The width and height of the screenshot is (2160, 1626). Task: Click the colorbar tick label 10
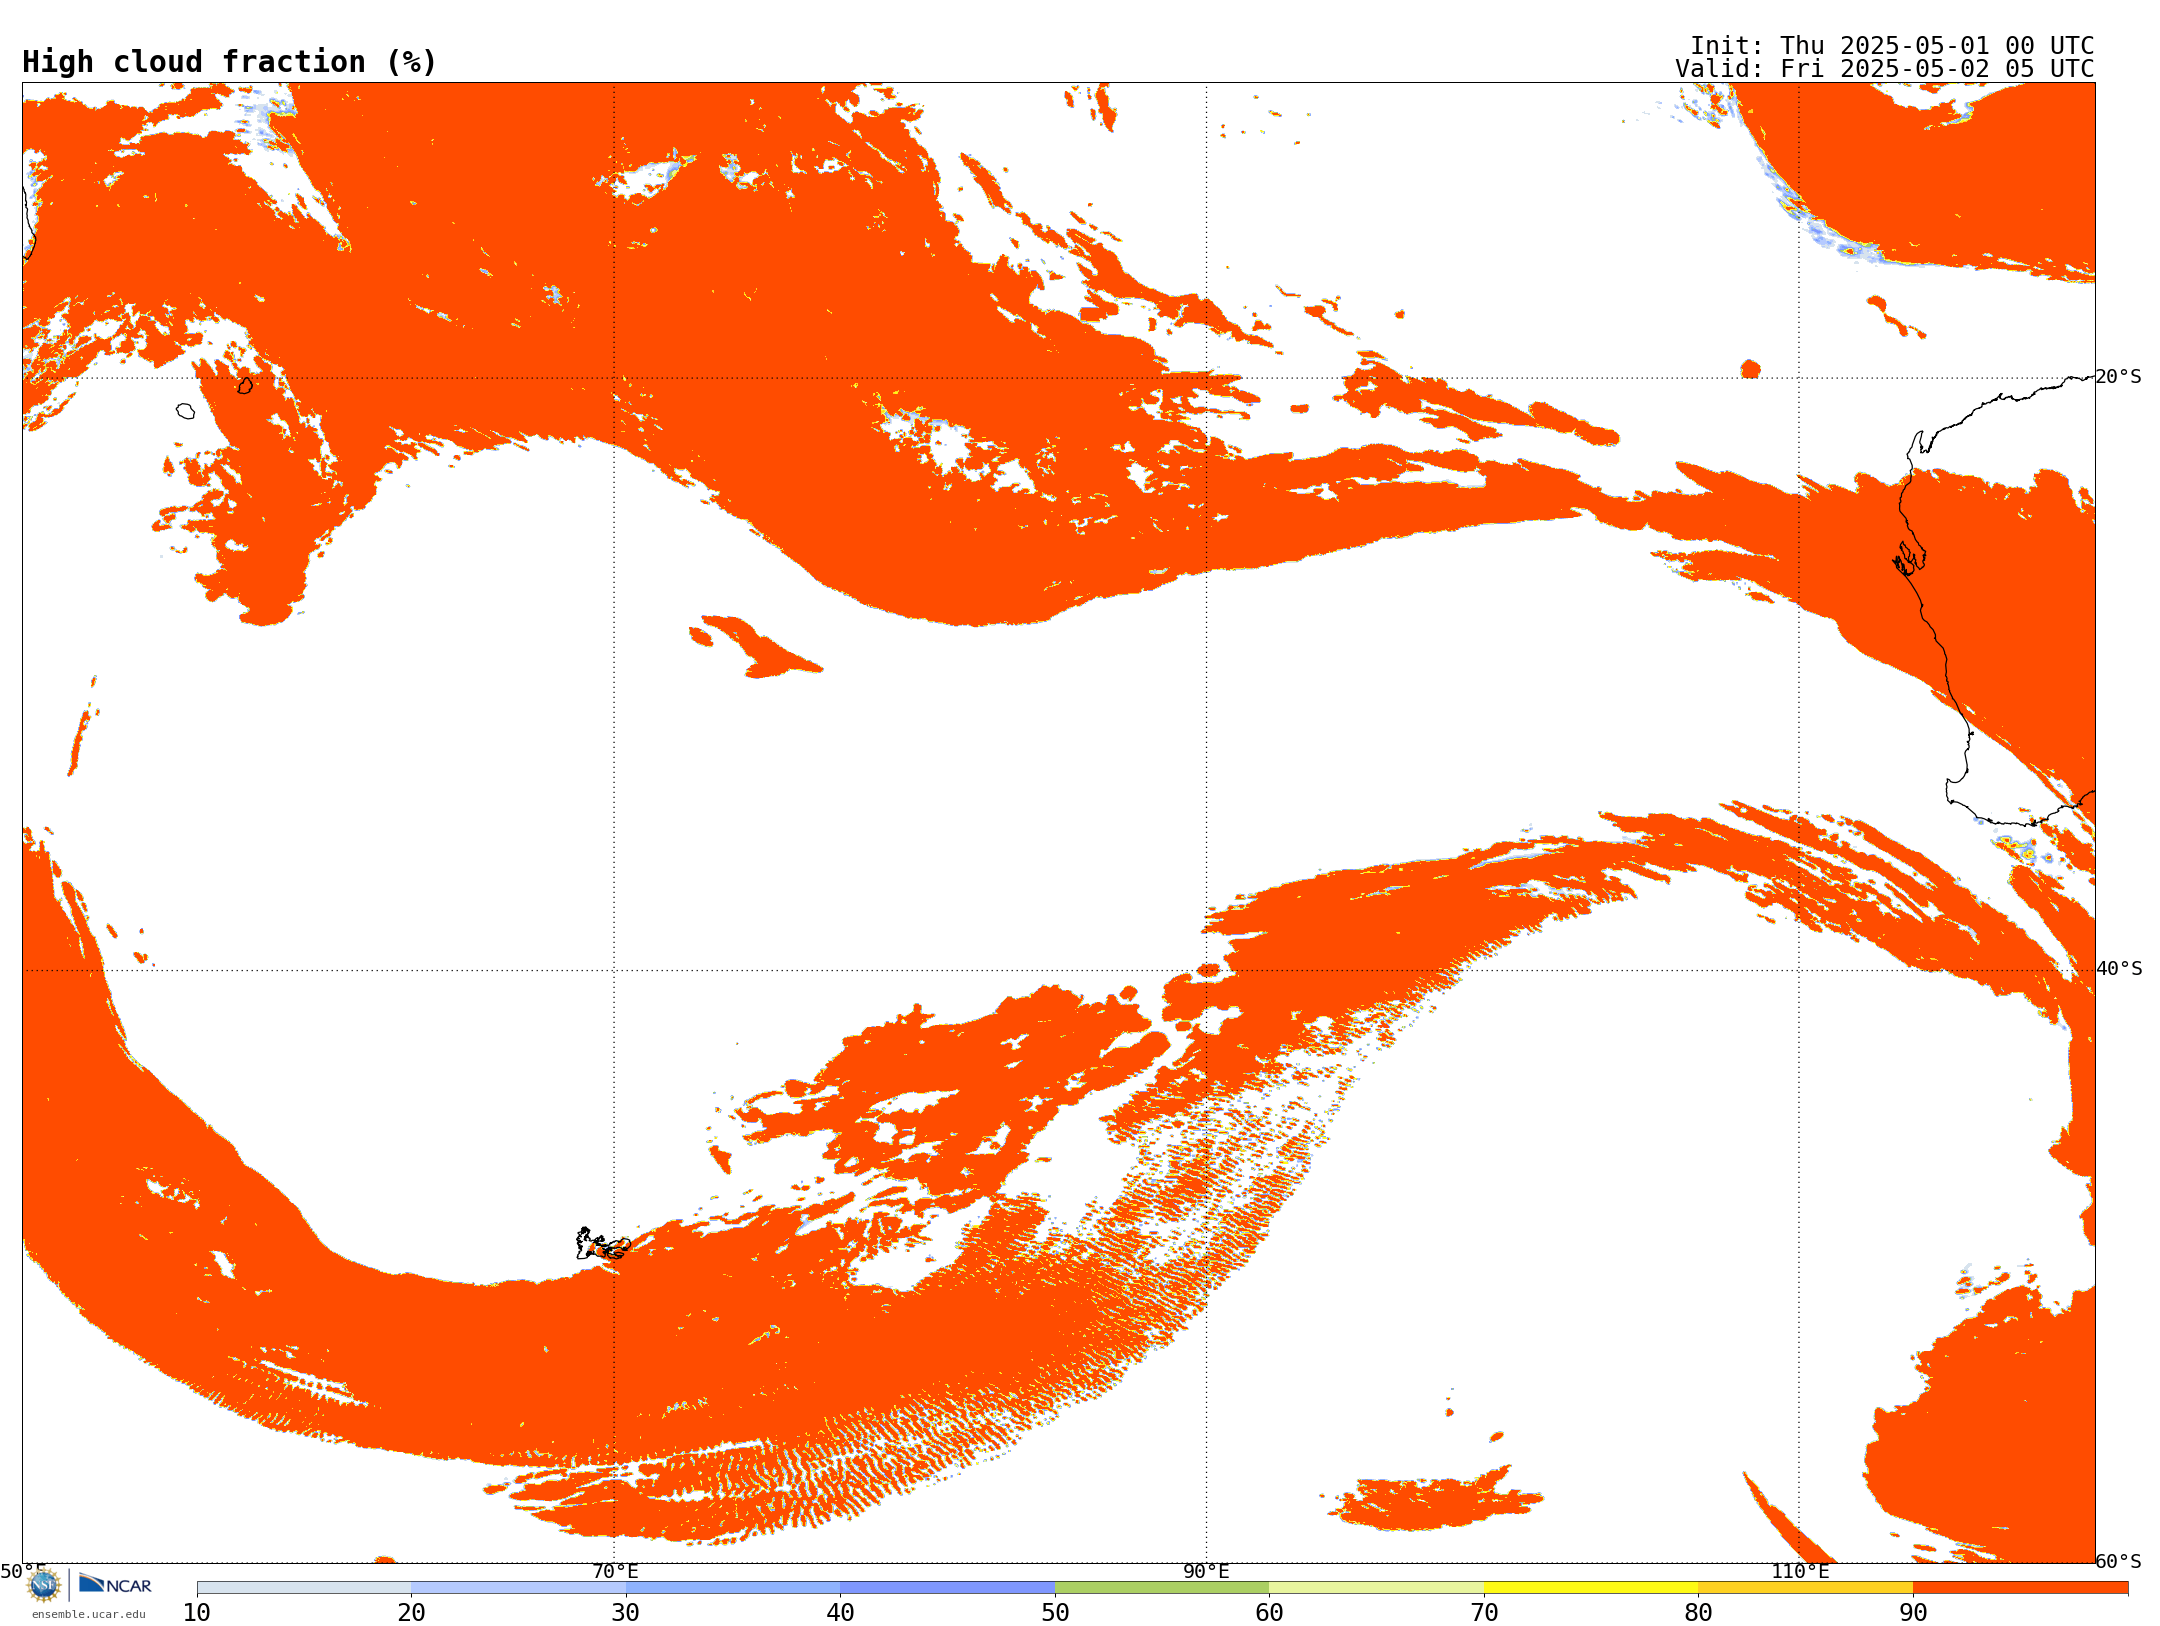tap(197, 1612)
